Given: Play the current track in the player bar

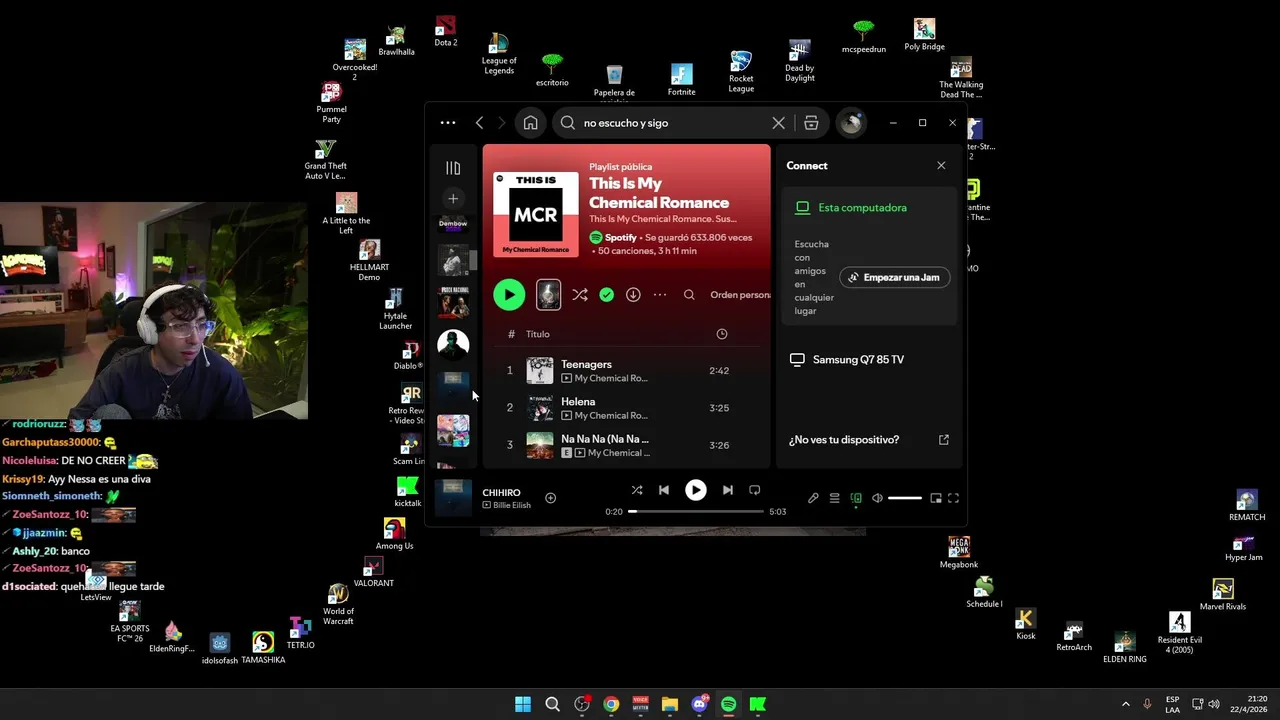Looking at the screenshot, I should click(x=695, y=490).
